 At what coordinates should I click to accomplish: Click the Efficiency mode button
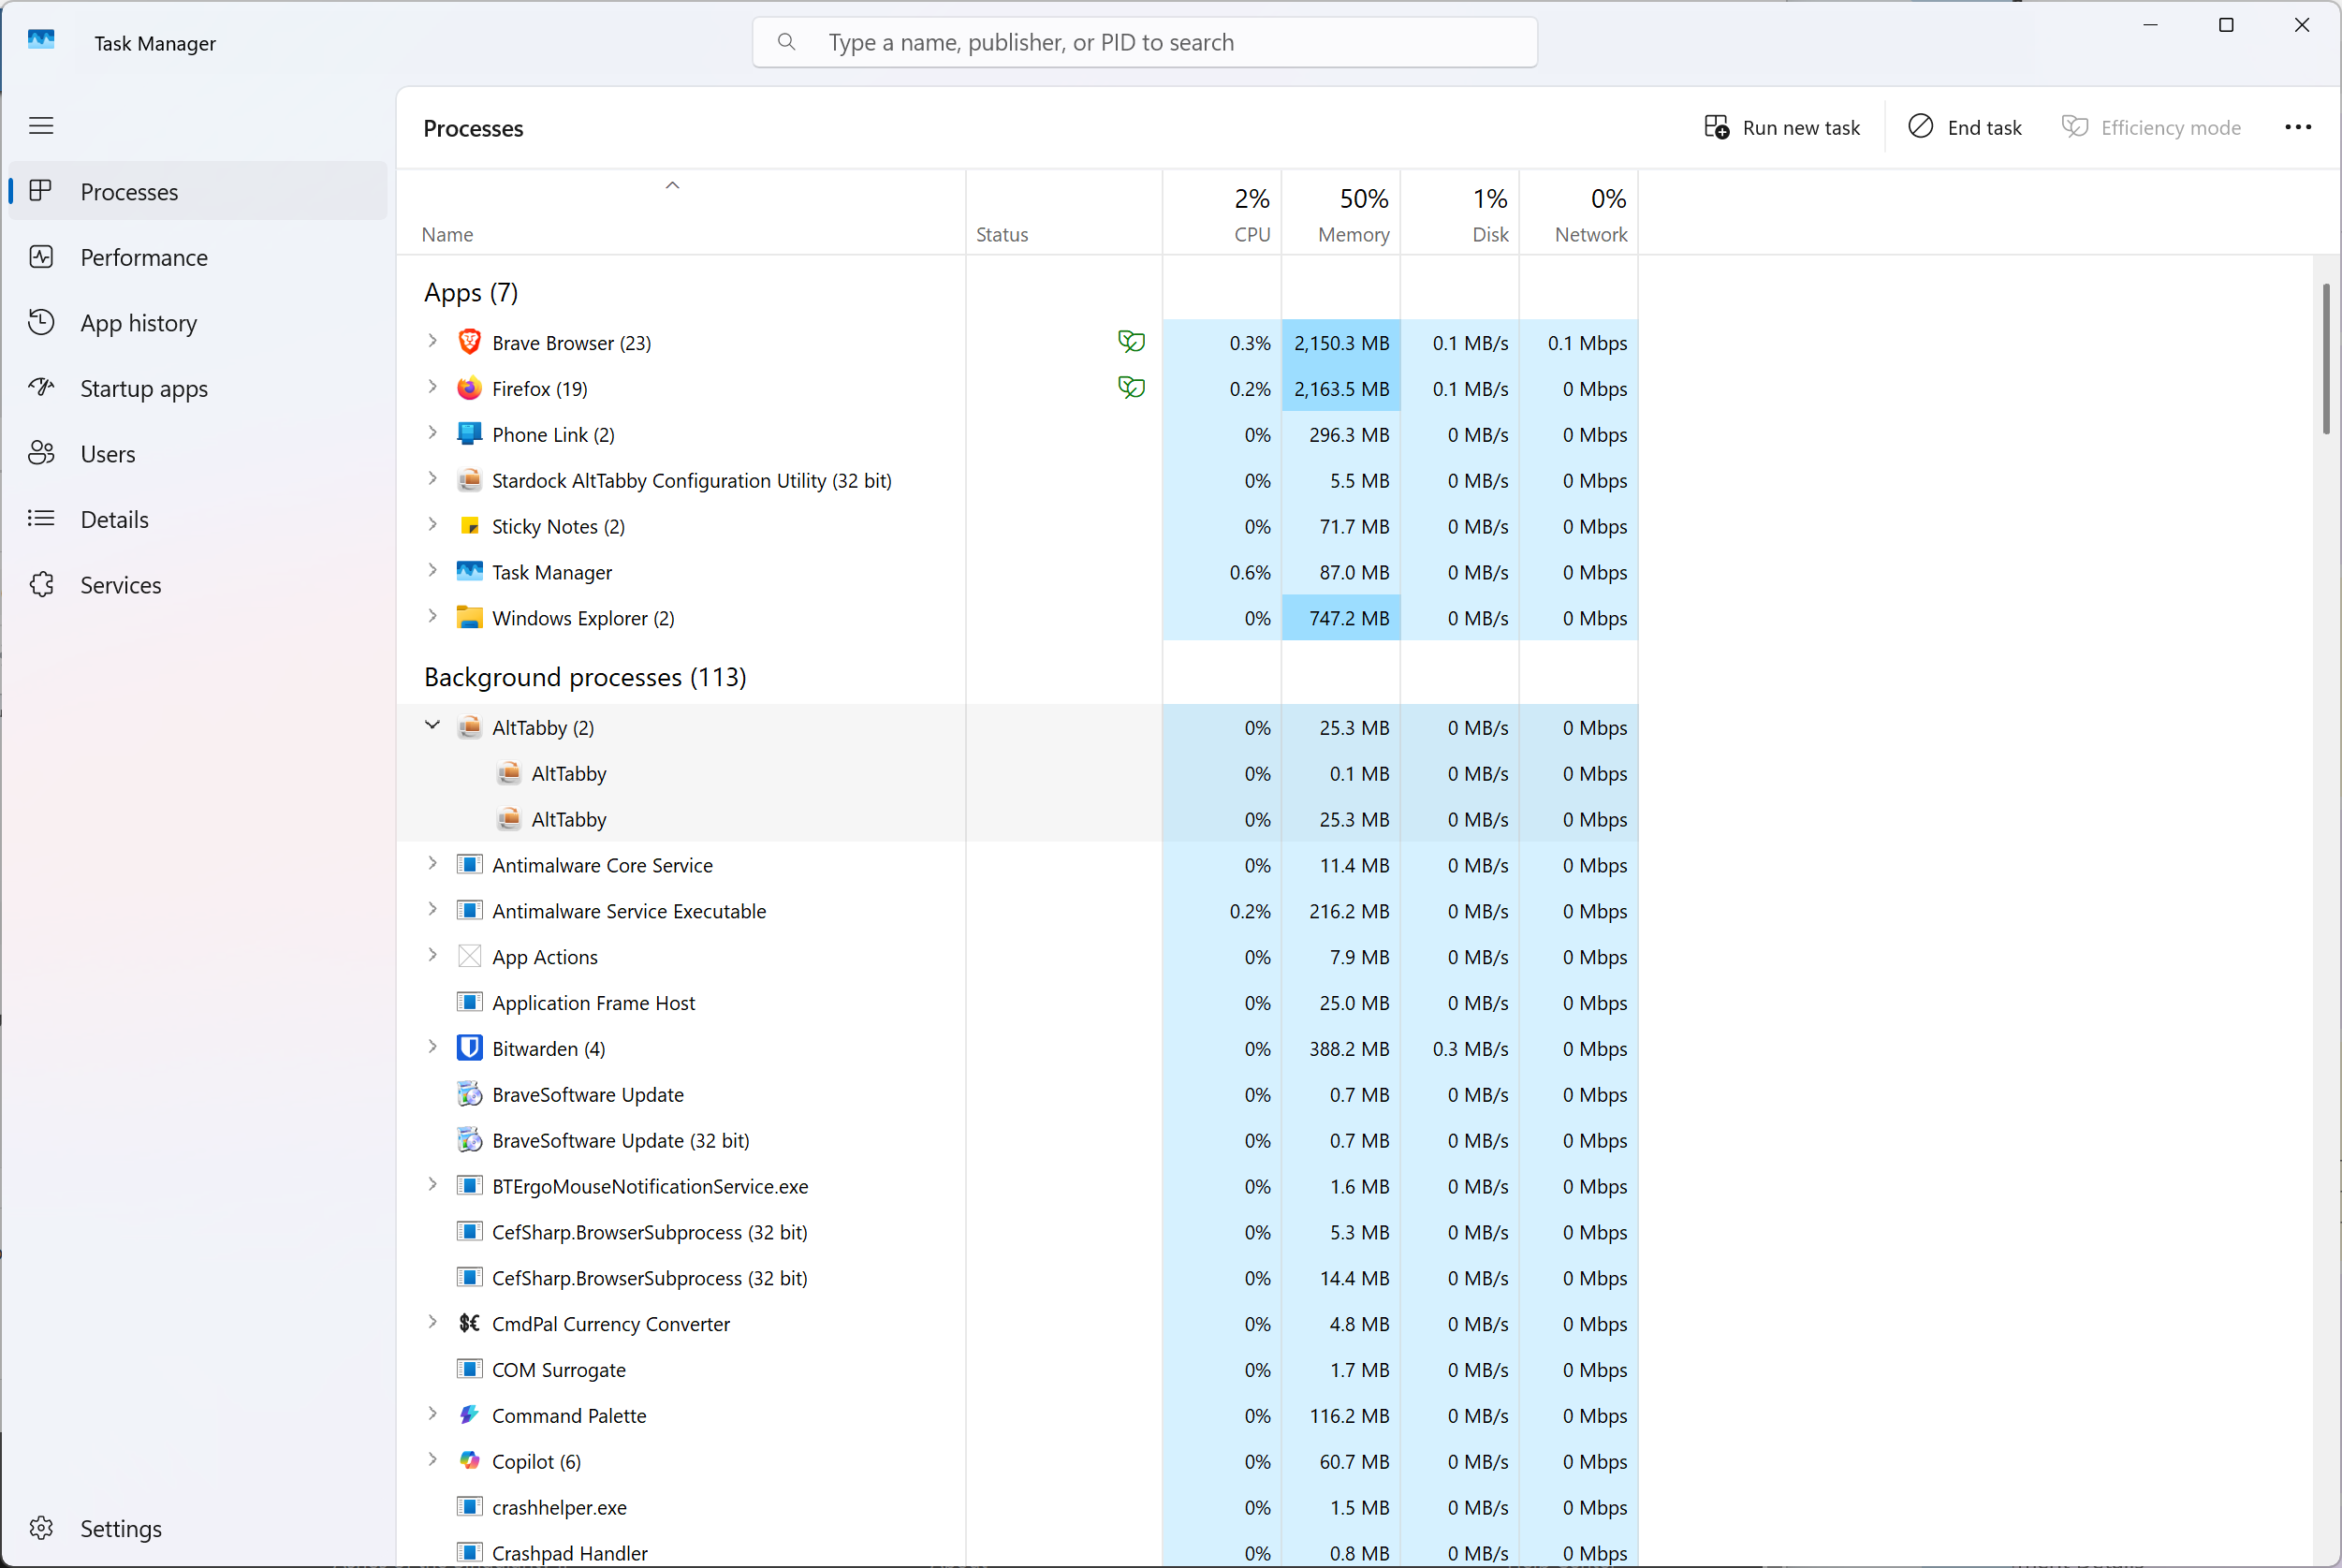(2151, 127)
